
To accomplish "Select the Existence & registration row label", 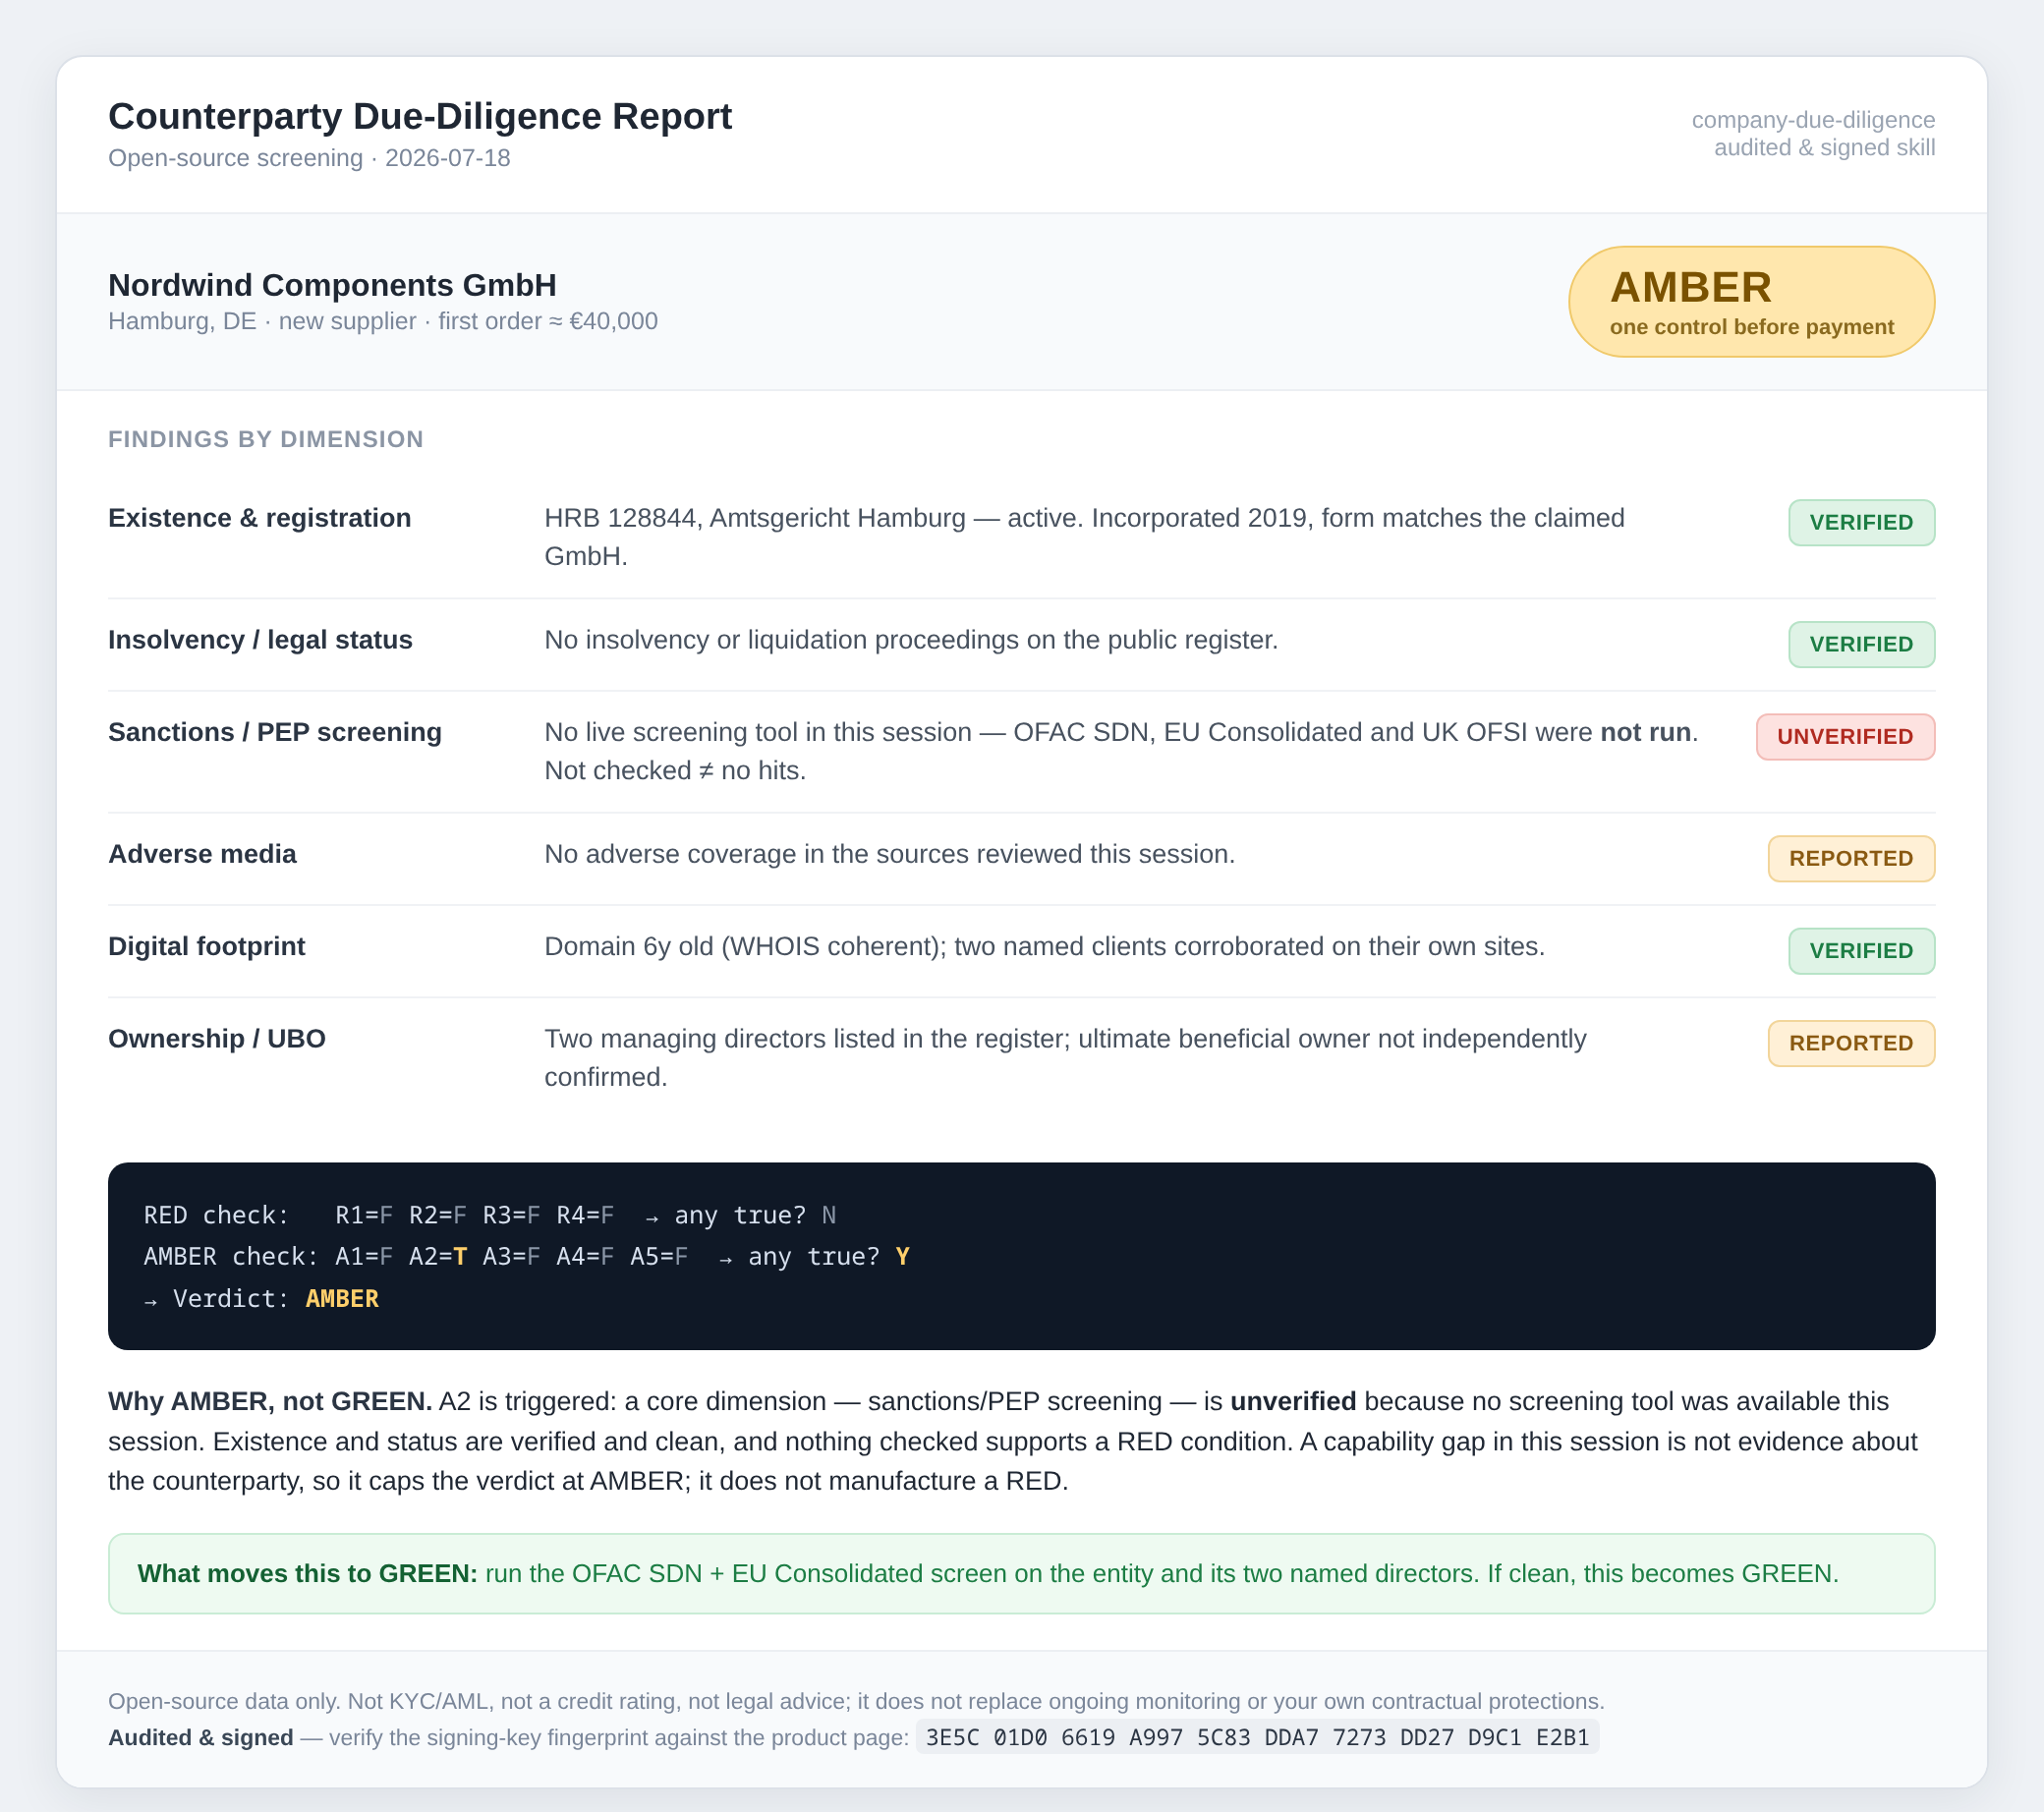I will 260,518.
